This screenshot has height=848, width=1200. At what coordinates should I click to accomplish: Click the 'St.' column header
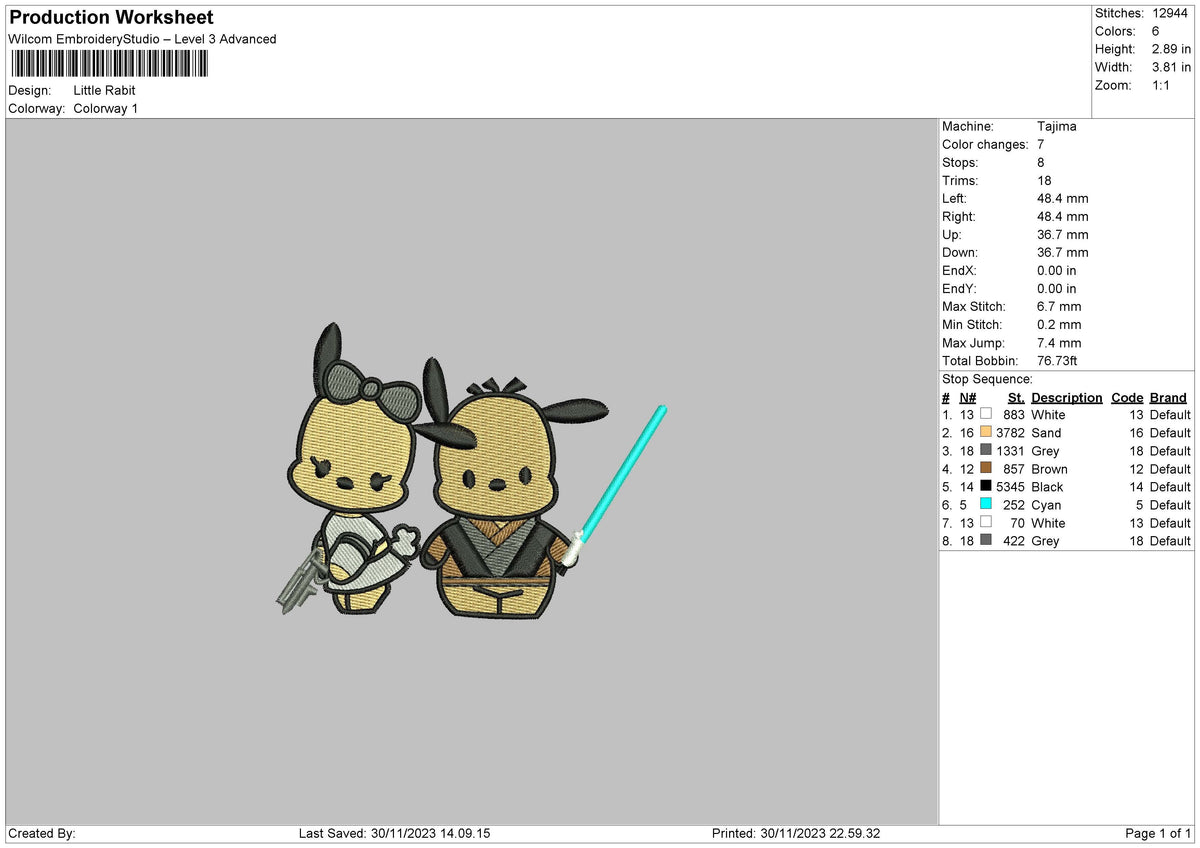coord(1016,397)
